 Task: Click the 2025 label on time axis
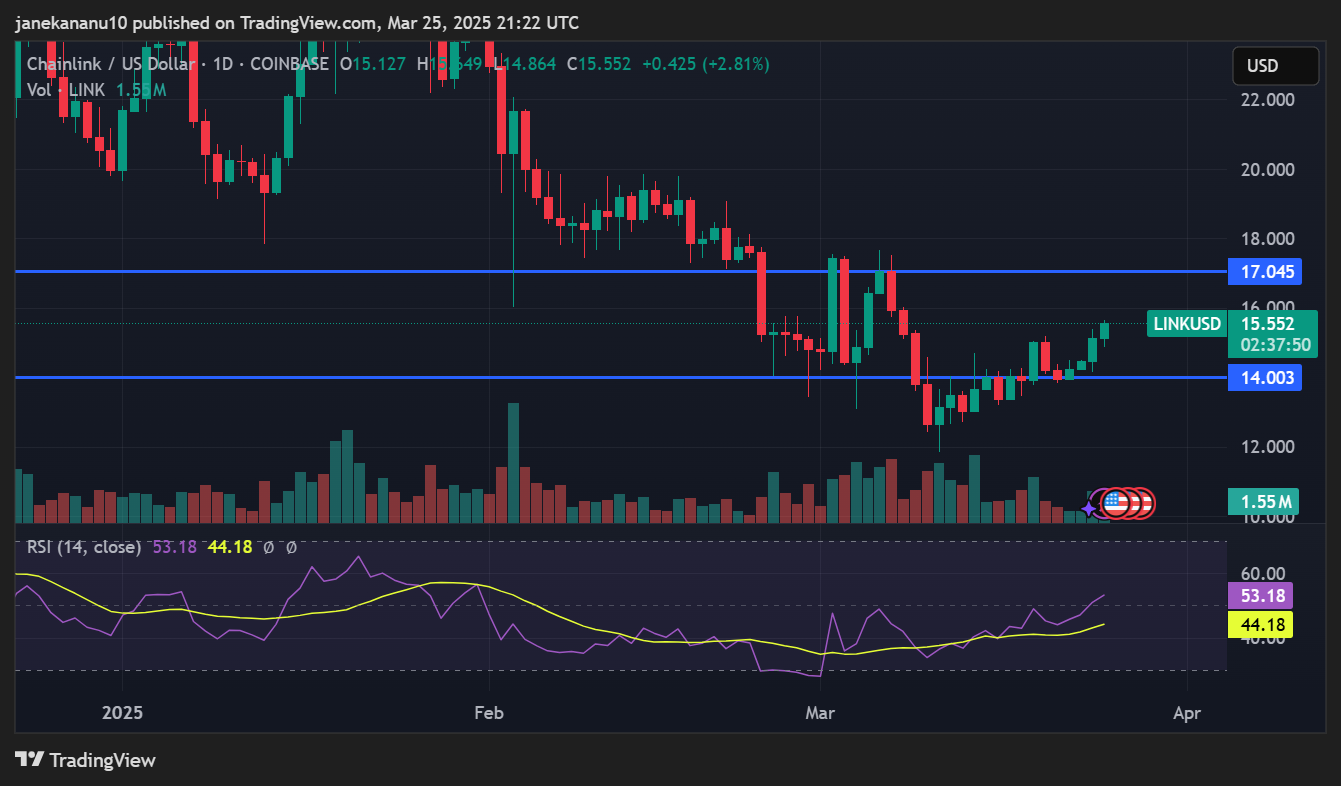[x=122, y=714]
